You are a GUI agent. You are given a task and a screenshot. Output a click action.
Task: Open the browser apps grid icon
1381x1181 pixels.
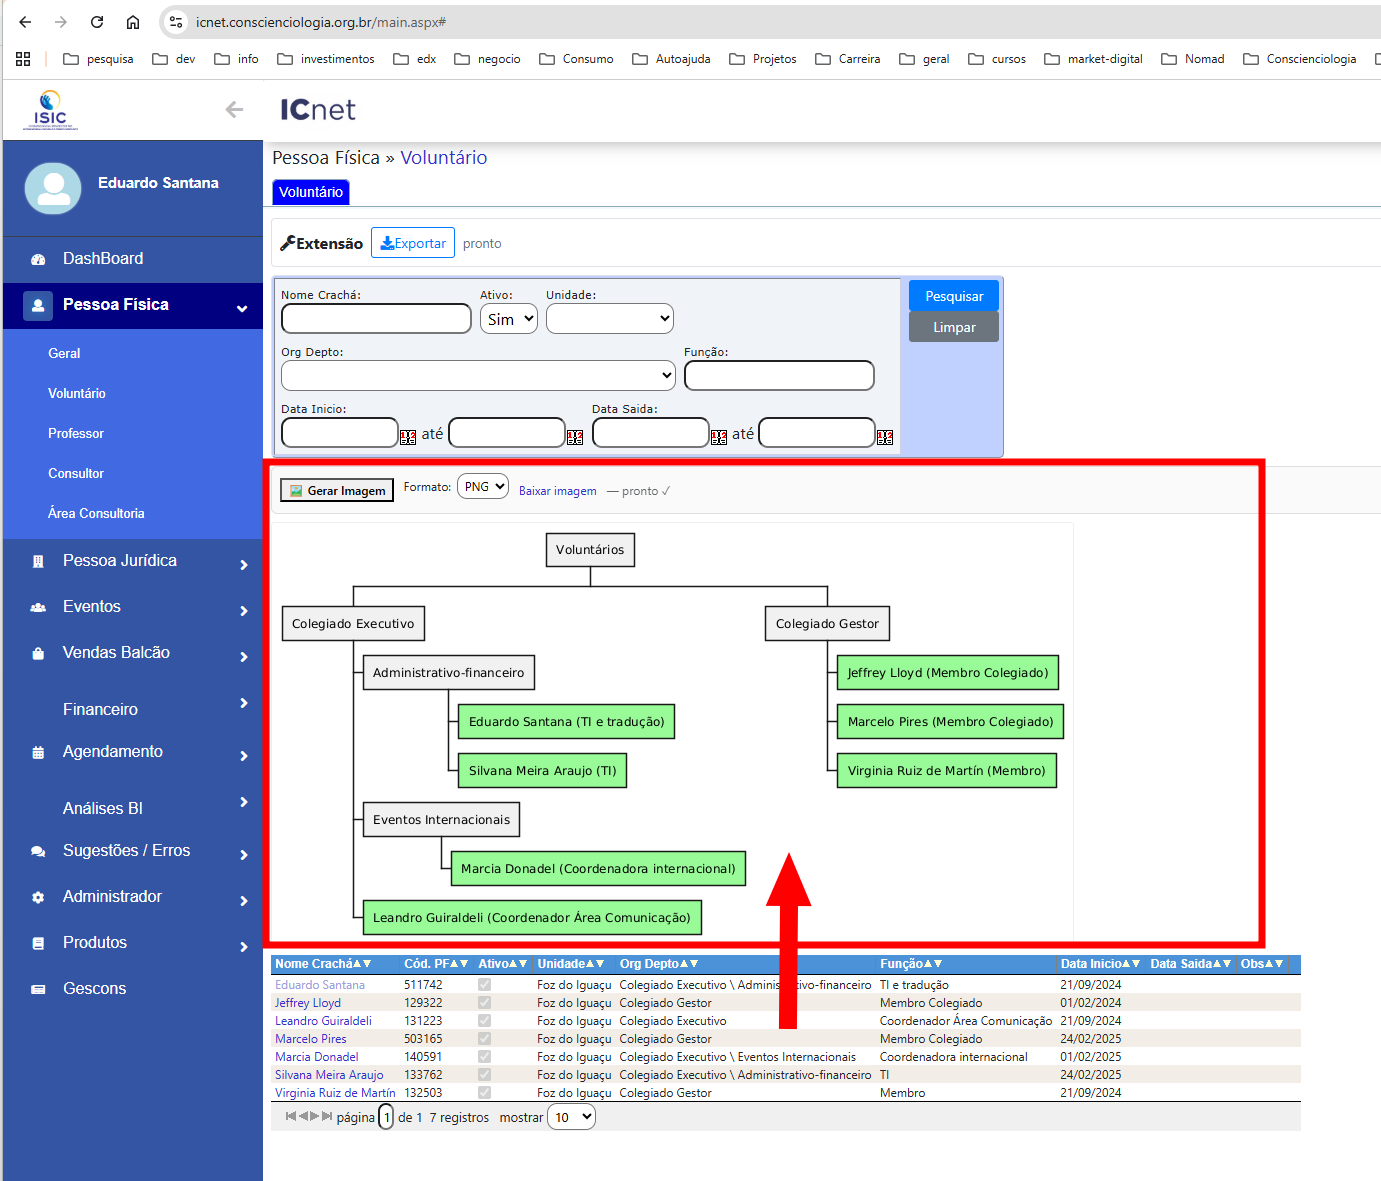pos(23,59)
